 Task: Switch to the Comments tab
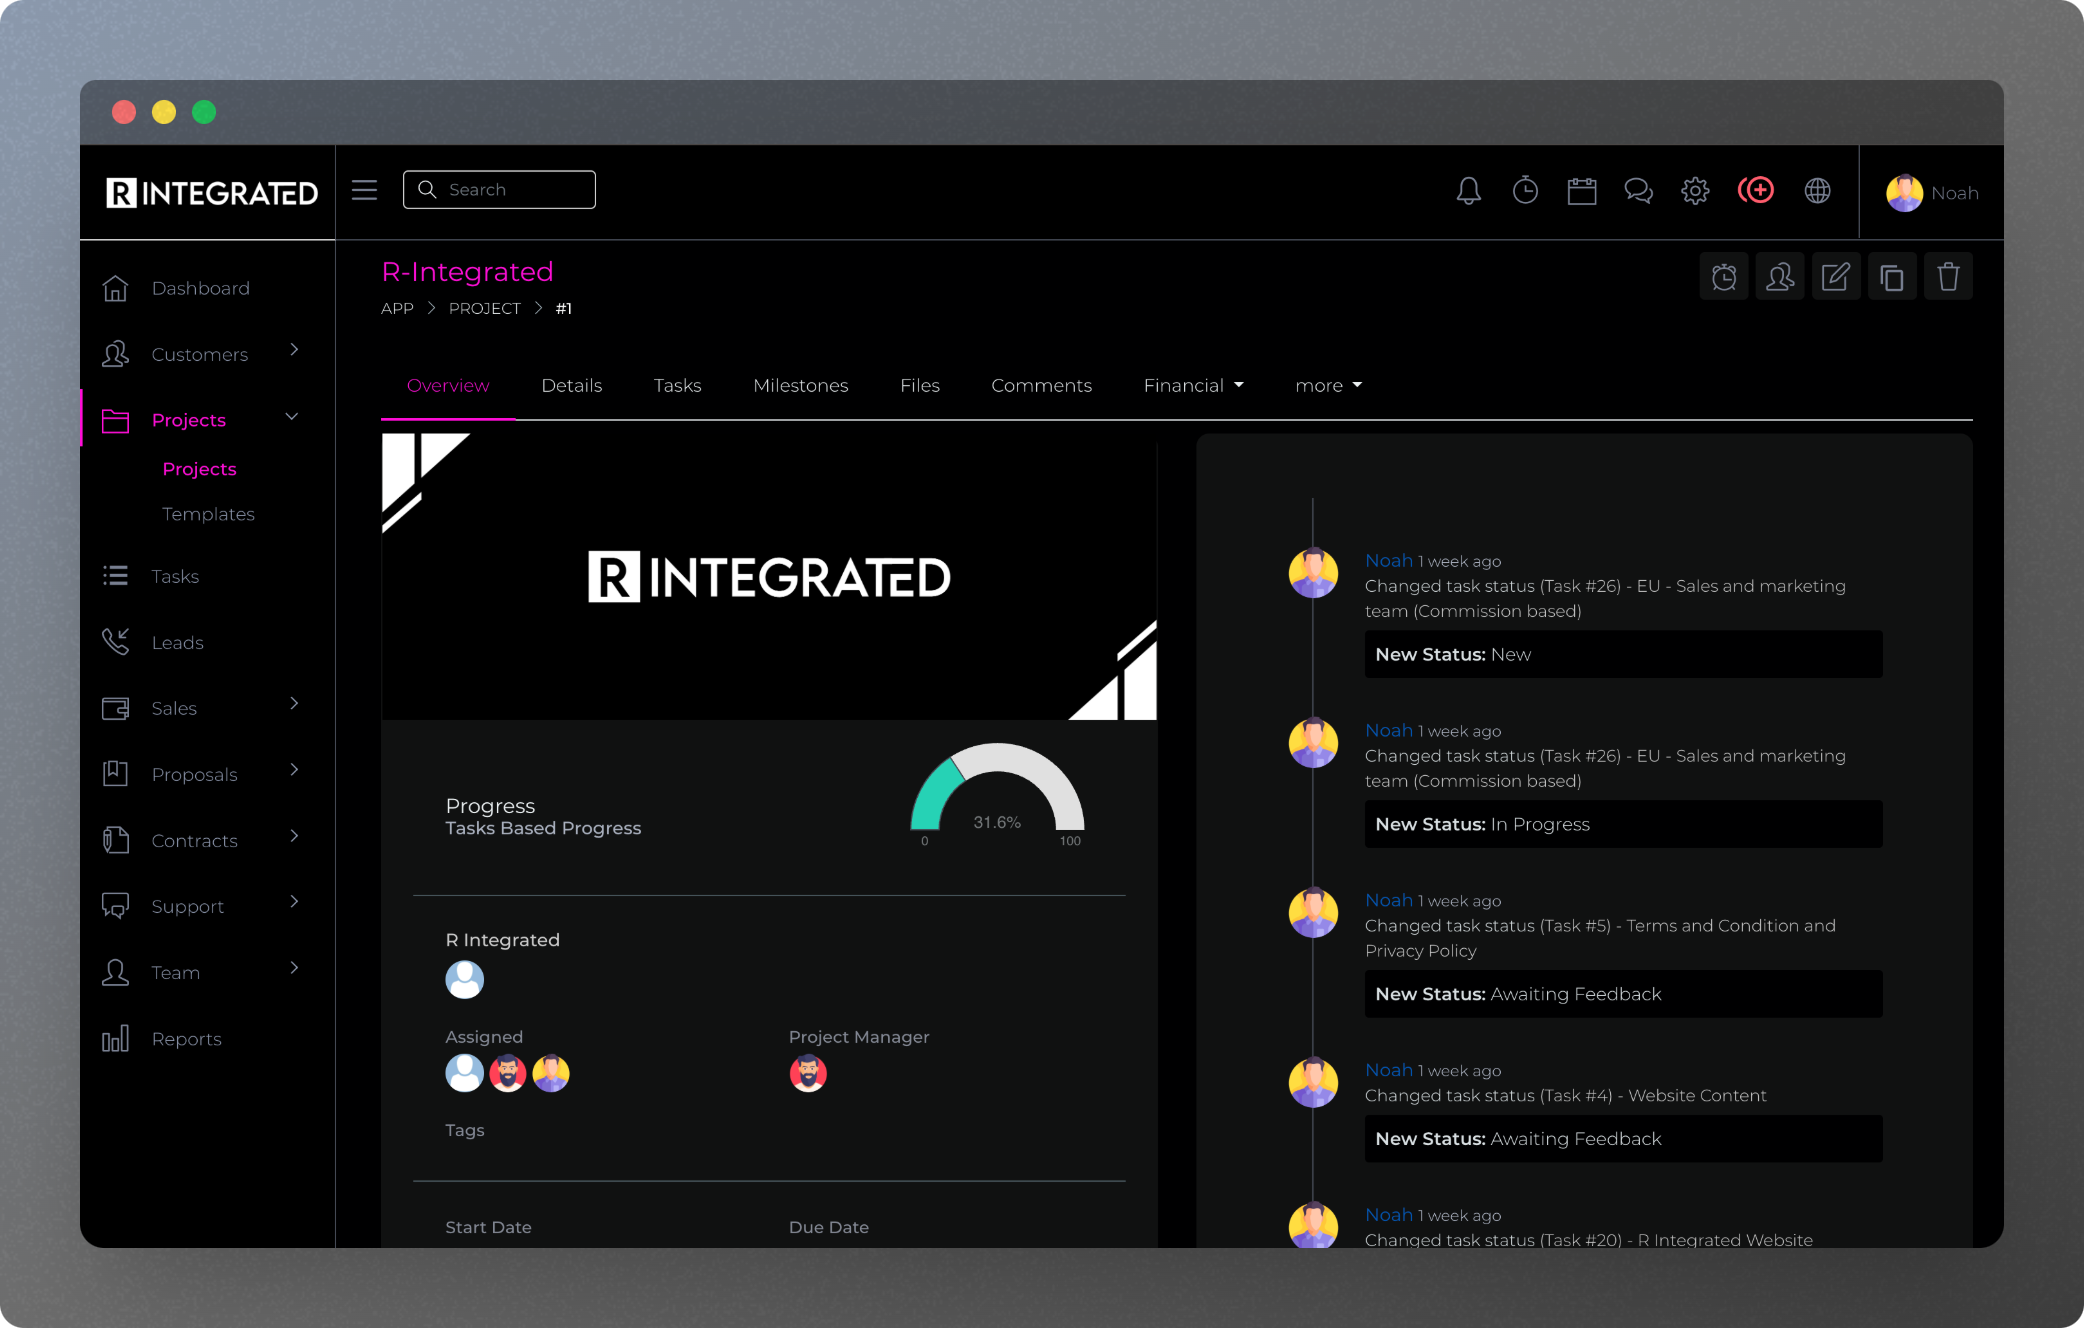(1041, 385)
